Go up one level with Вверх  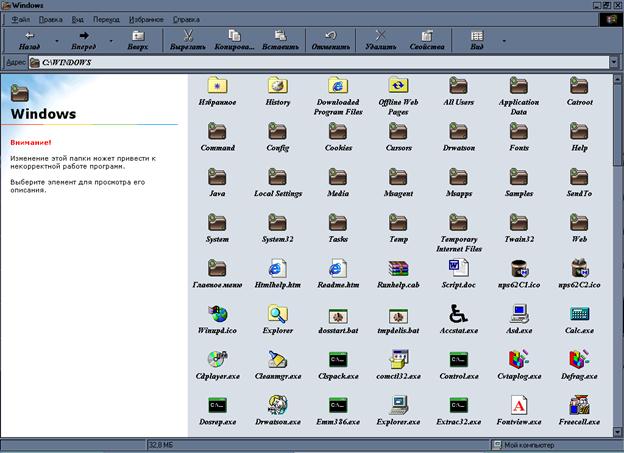point(138,41)
